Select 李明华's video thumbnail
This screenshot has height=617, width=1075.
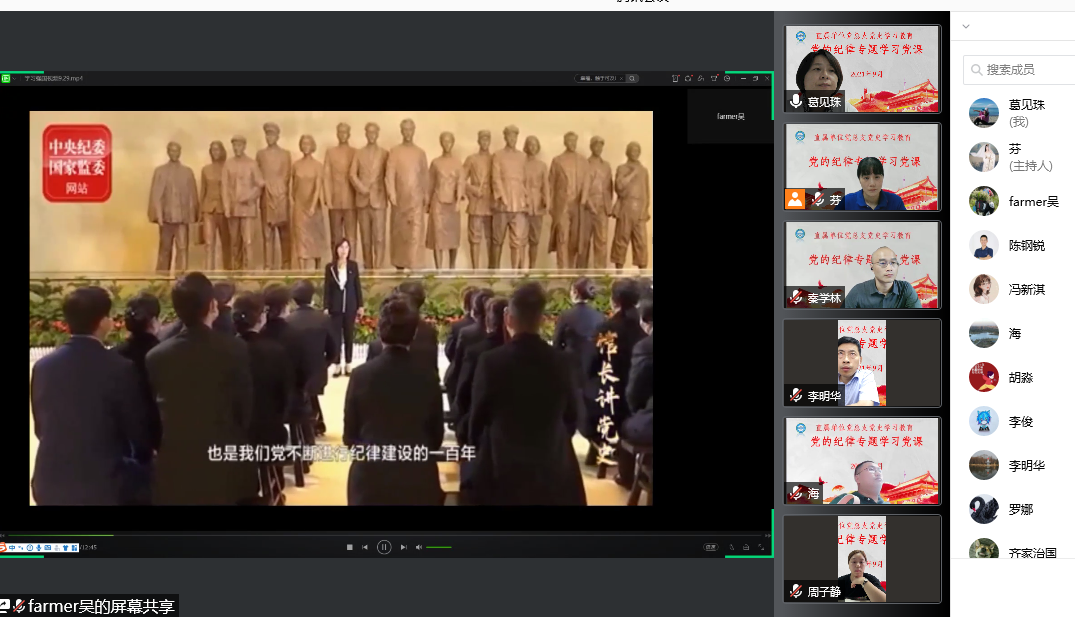[862, 362]
